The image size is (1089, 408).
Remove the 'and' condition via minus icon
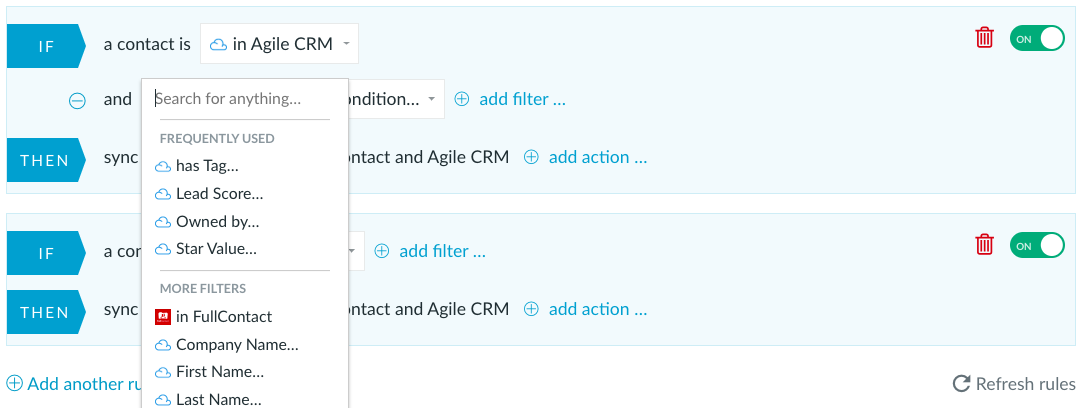pyautogui.click(x=77, y=101)
